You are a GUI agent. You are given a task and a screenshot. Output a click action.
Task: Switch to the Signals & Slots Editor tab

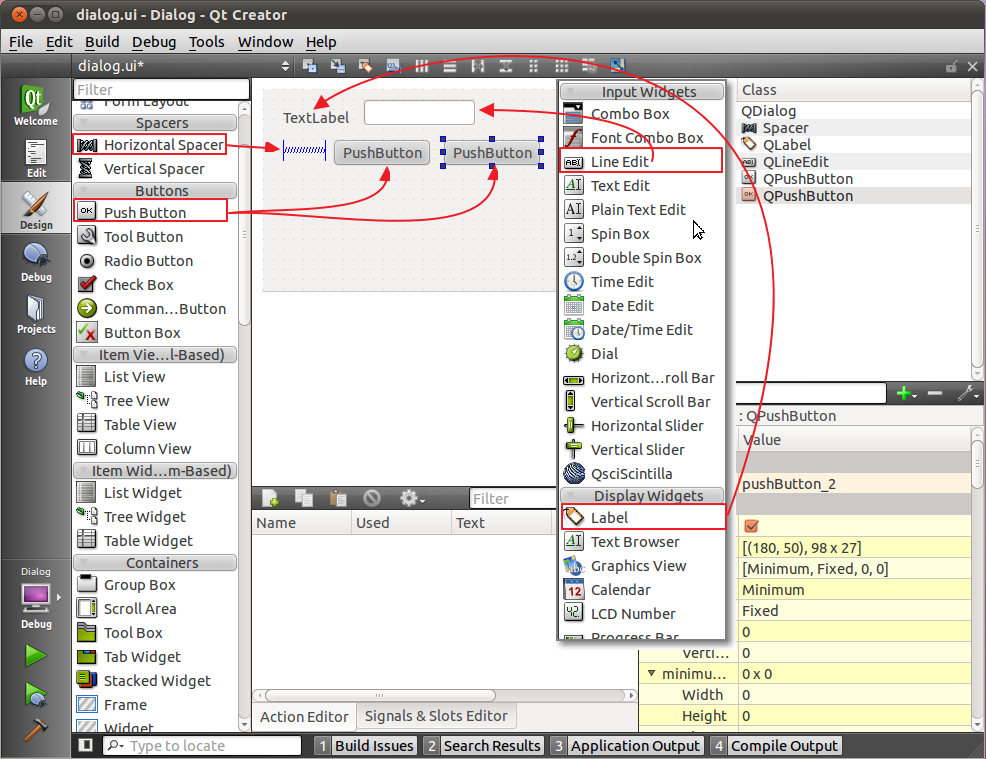coord(436,716)
